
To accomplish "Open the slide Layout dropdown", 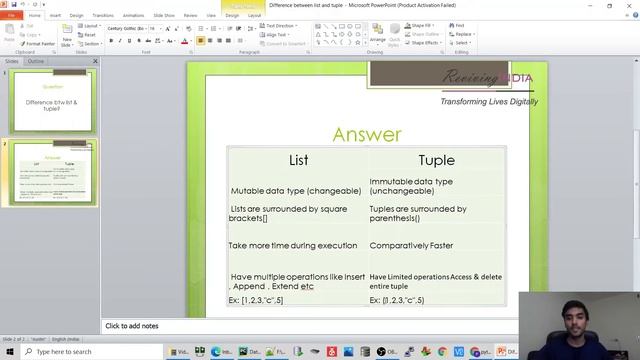I will 89,26.
